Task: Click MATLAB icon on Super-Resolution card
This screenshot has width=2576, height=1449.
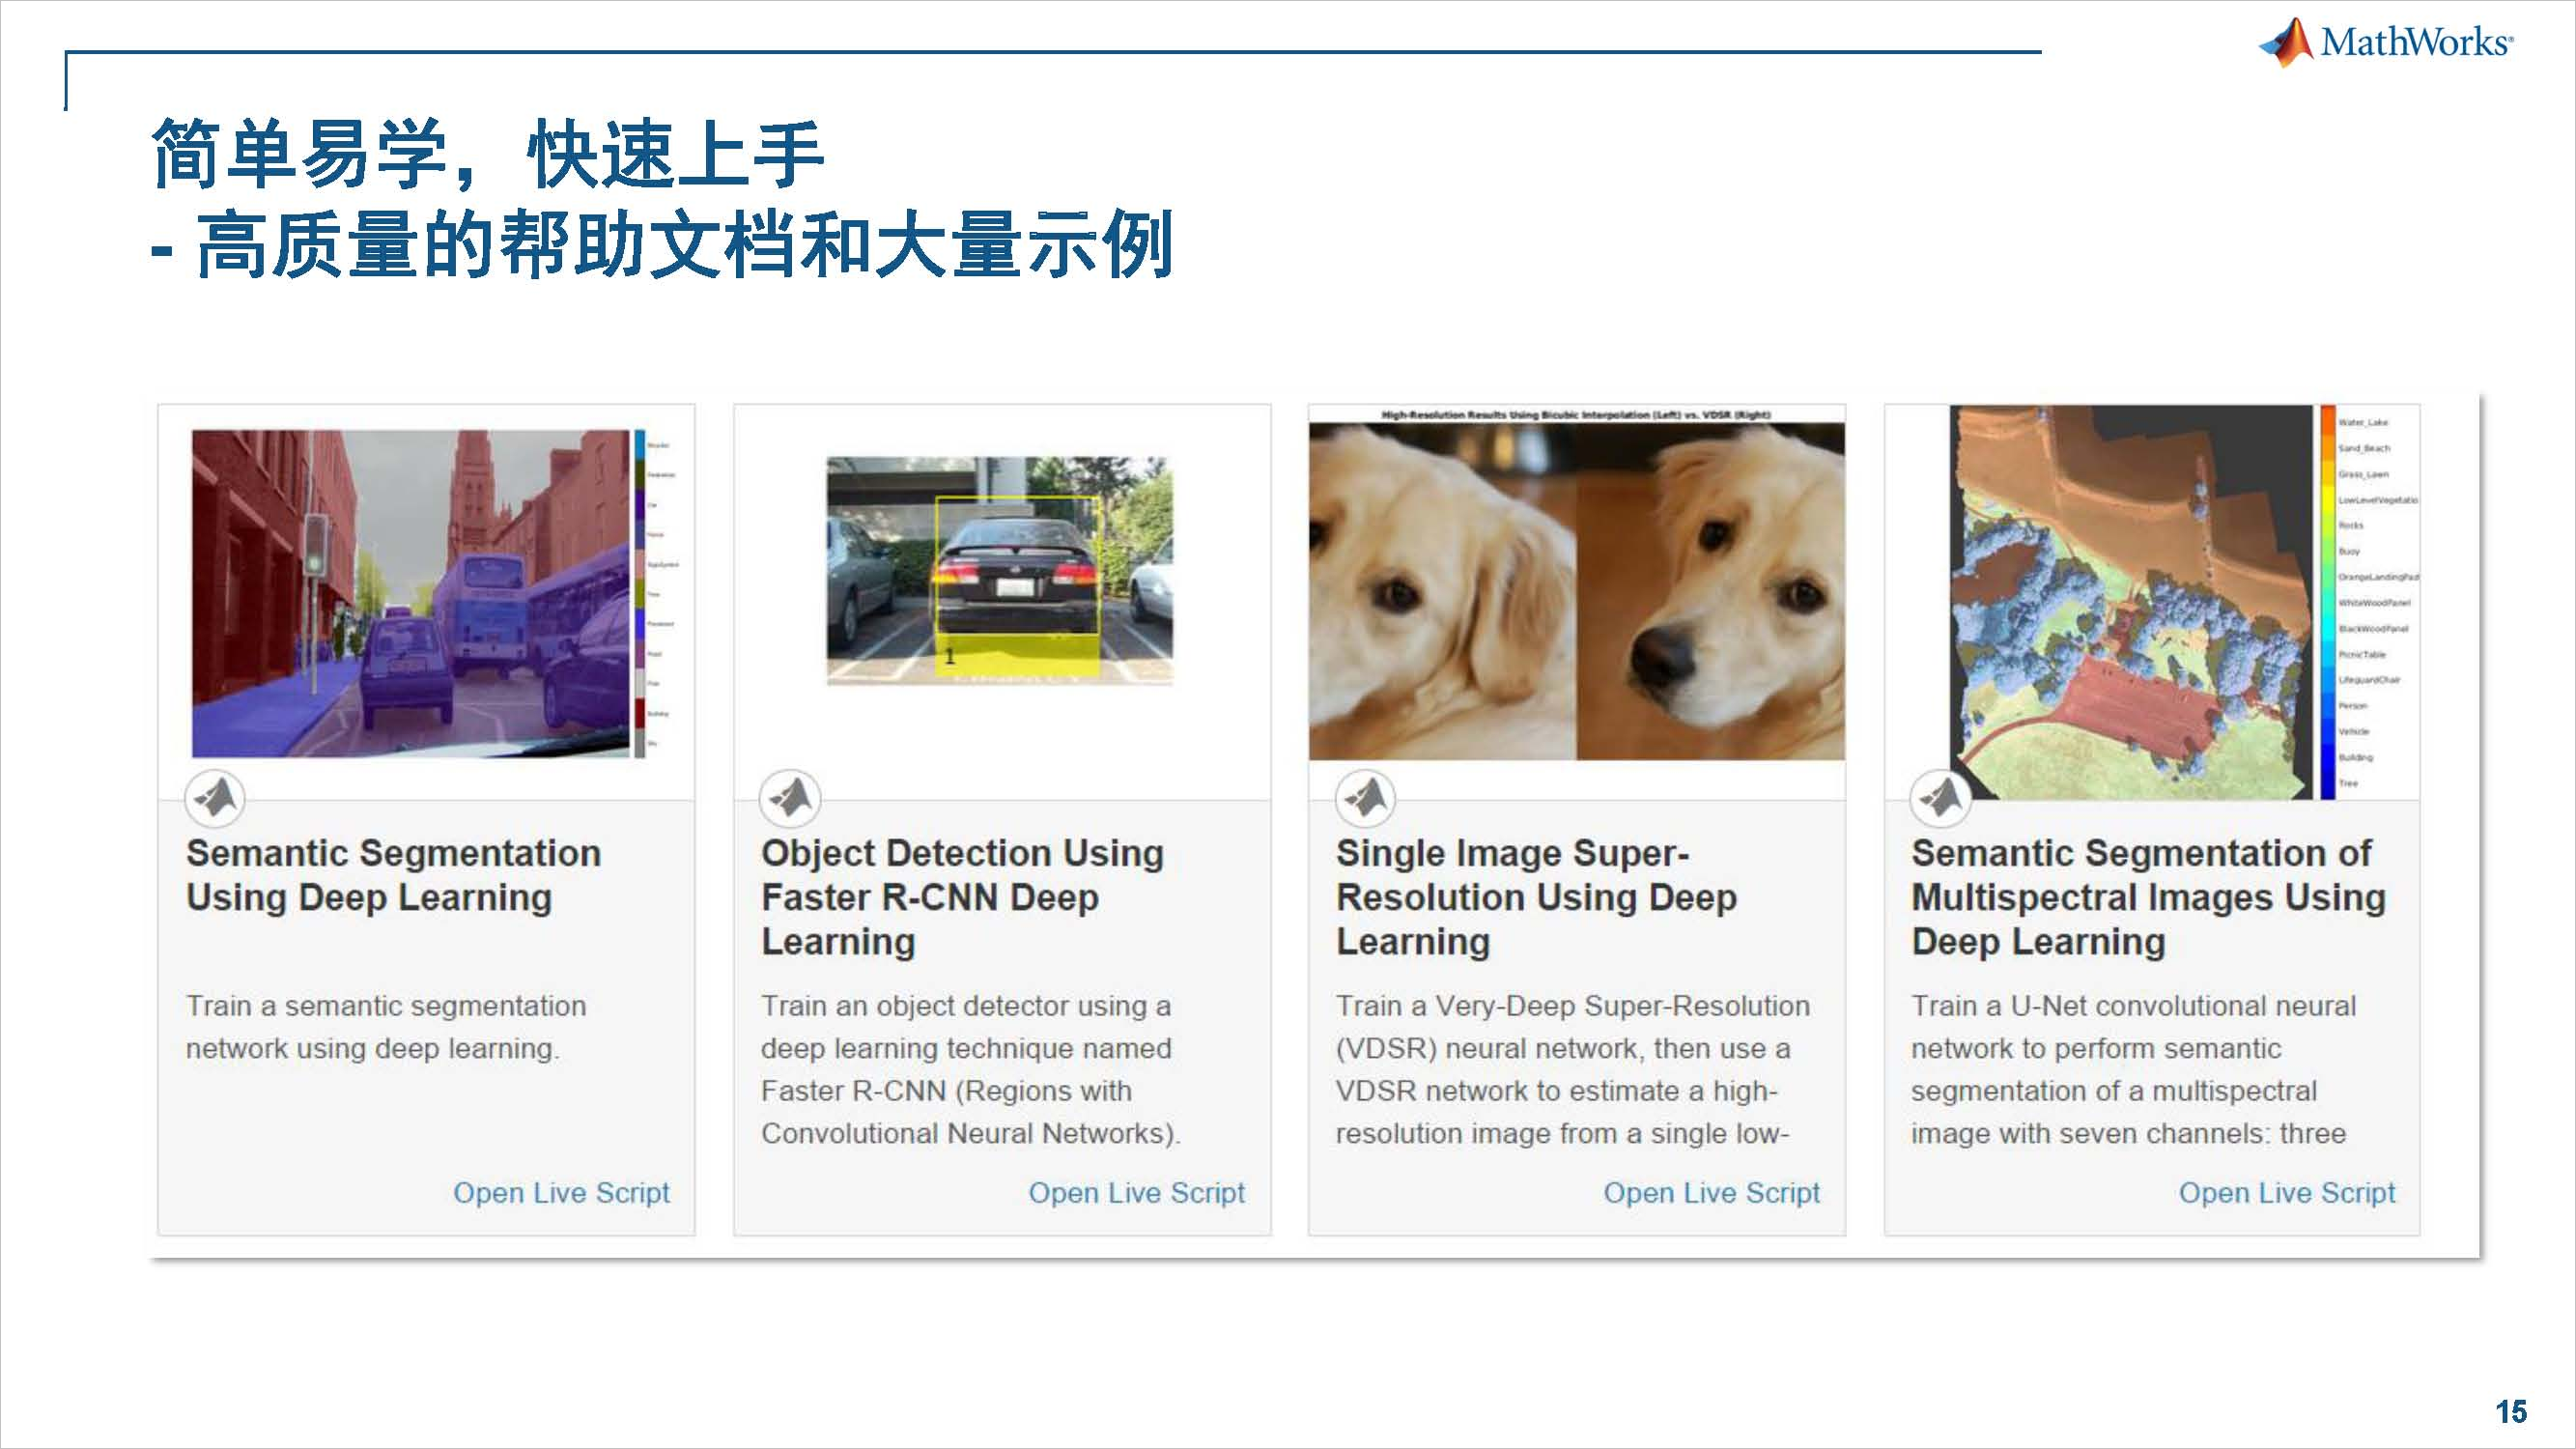Action: (1365, 798)
